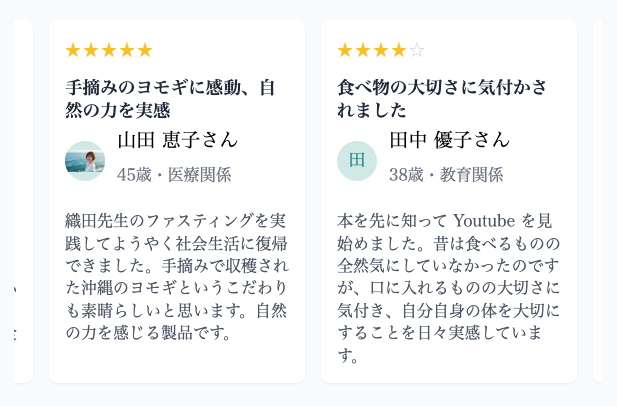Show the next review card at right edge
Screen dimensions: 617x406
(x=604, y=200)
